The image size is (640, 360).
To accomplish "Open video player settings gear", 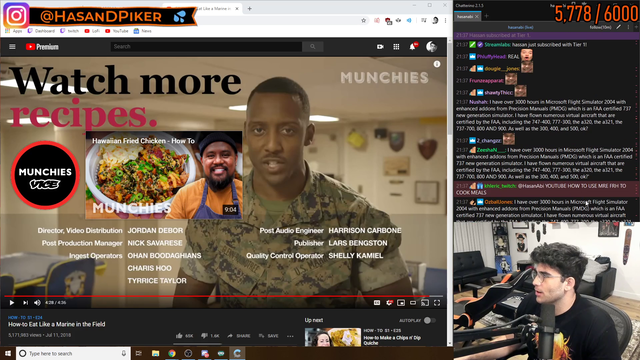I will pos(389,302).
